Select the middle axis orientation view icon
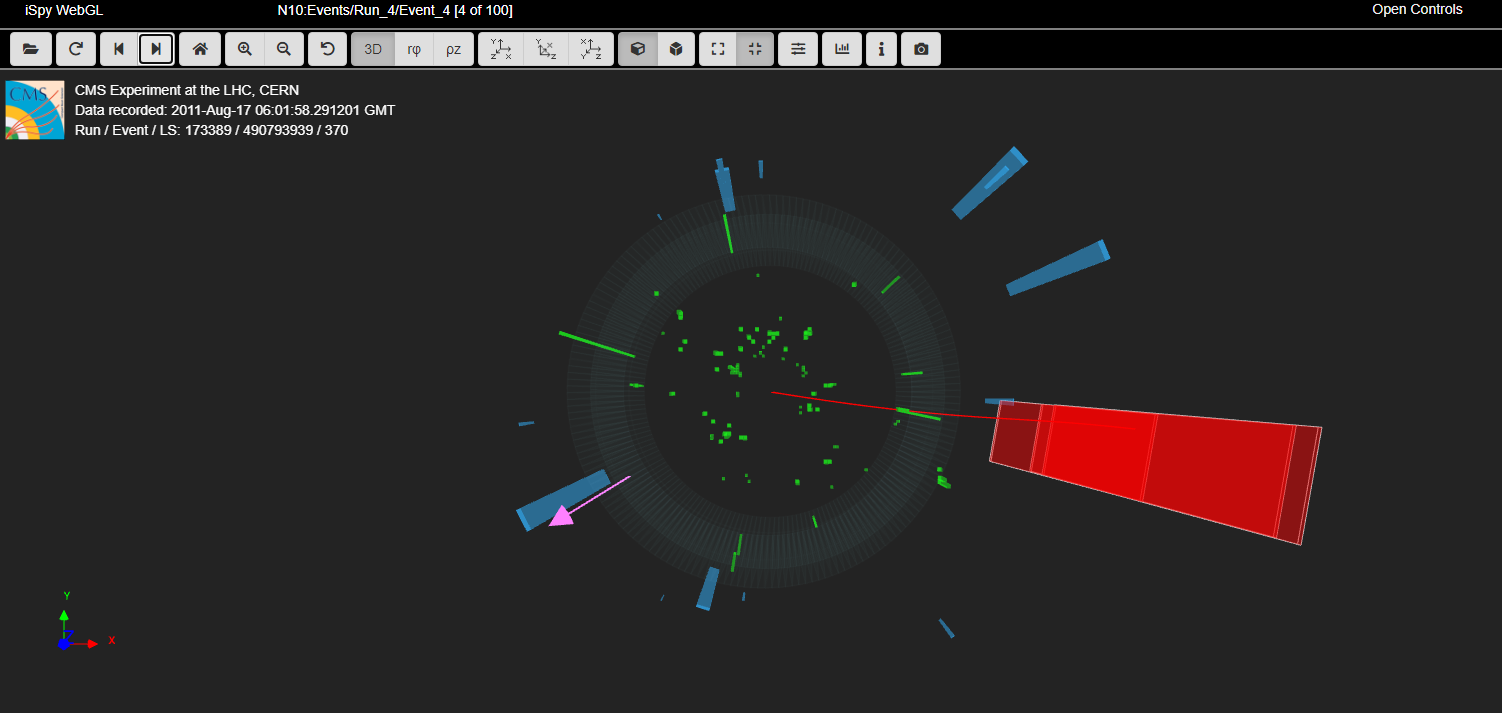Viewport: 1502px width, 713px height. [x=546, y=49]
